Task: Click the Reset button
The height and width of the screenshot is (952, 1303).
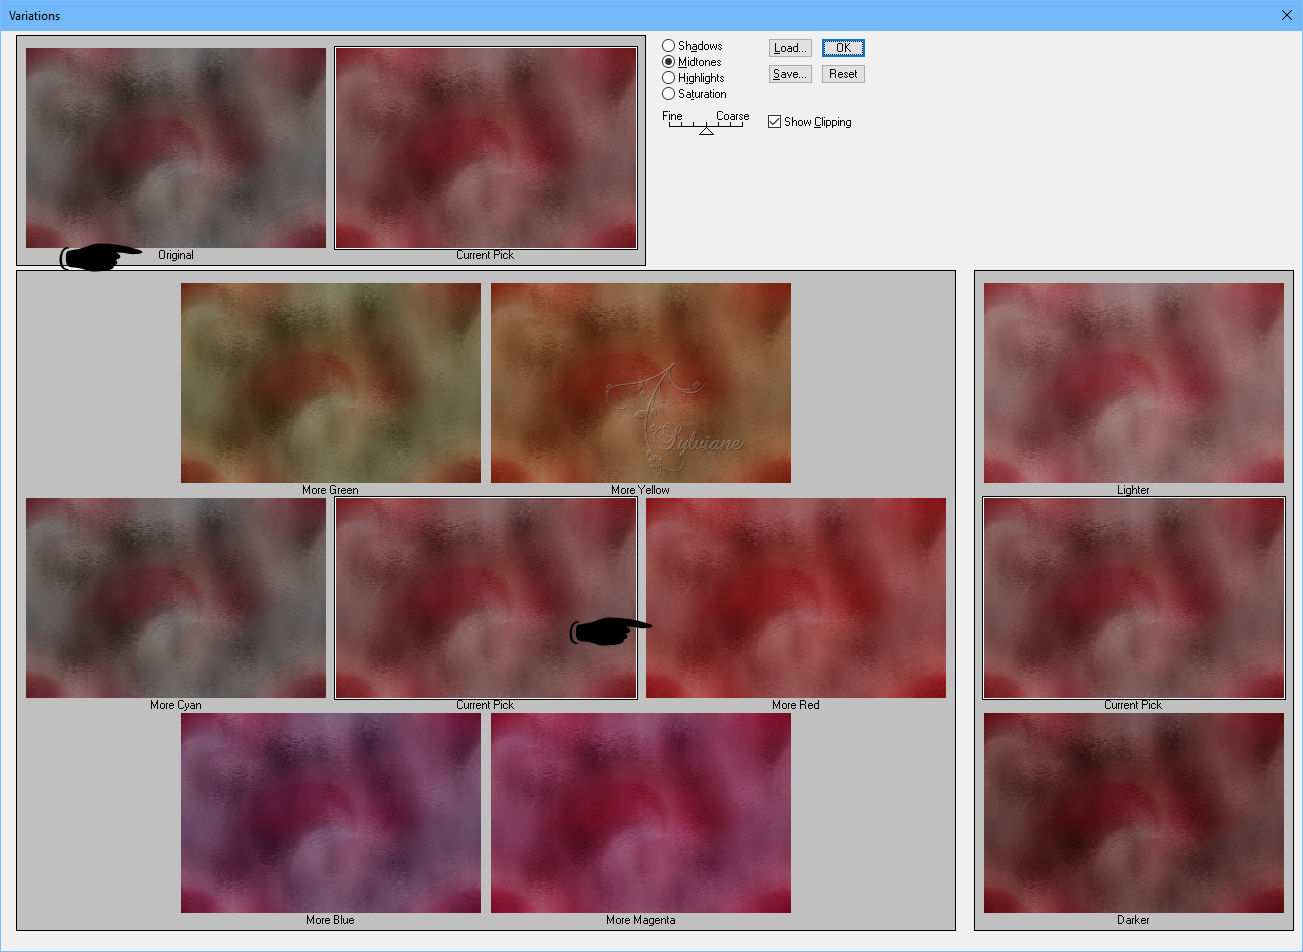Action: [843, 74]
